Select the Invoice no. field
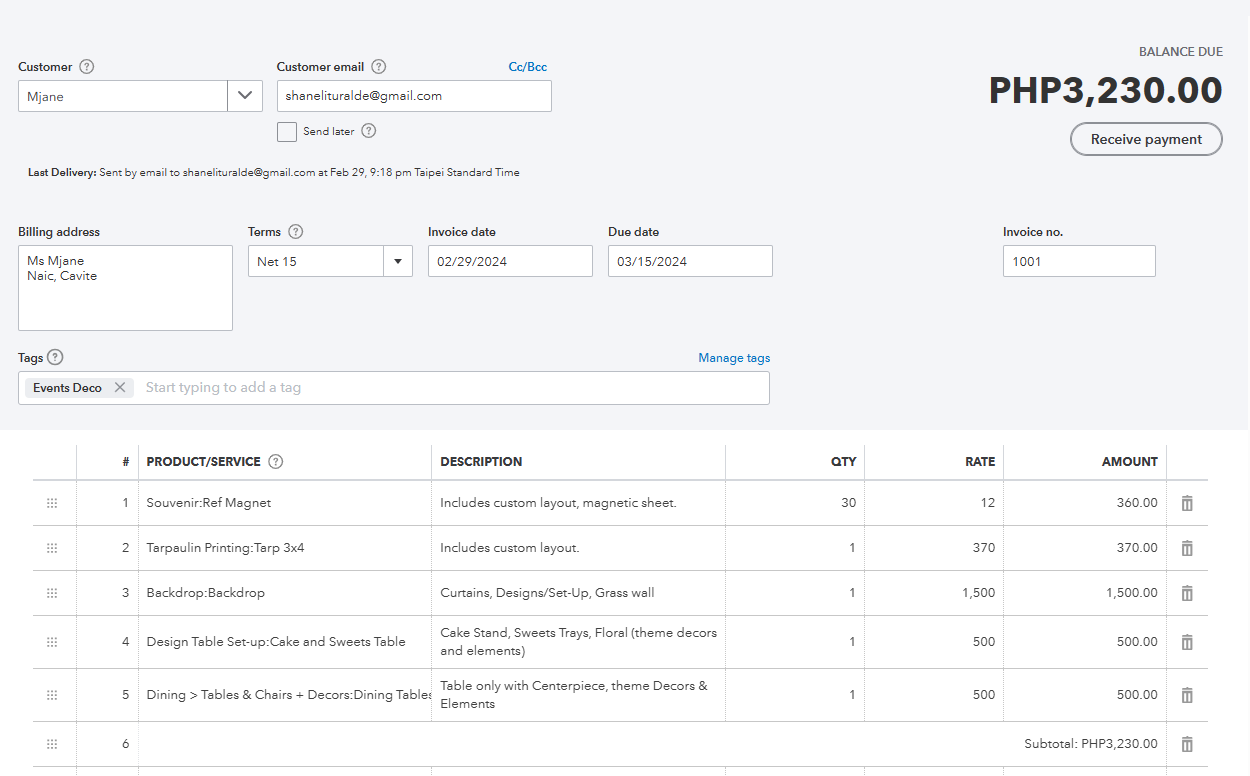This screenshot has width=1250, height=776. pos(1079,262)
